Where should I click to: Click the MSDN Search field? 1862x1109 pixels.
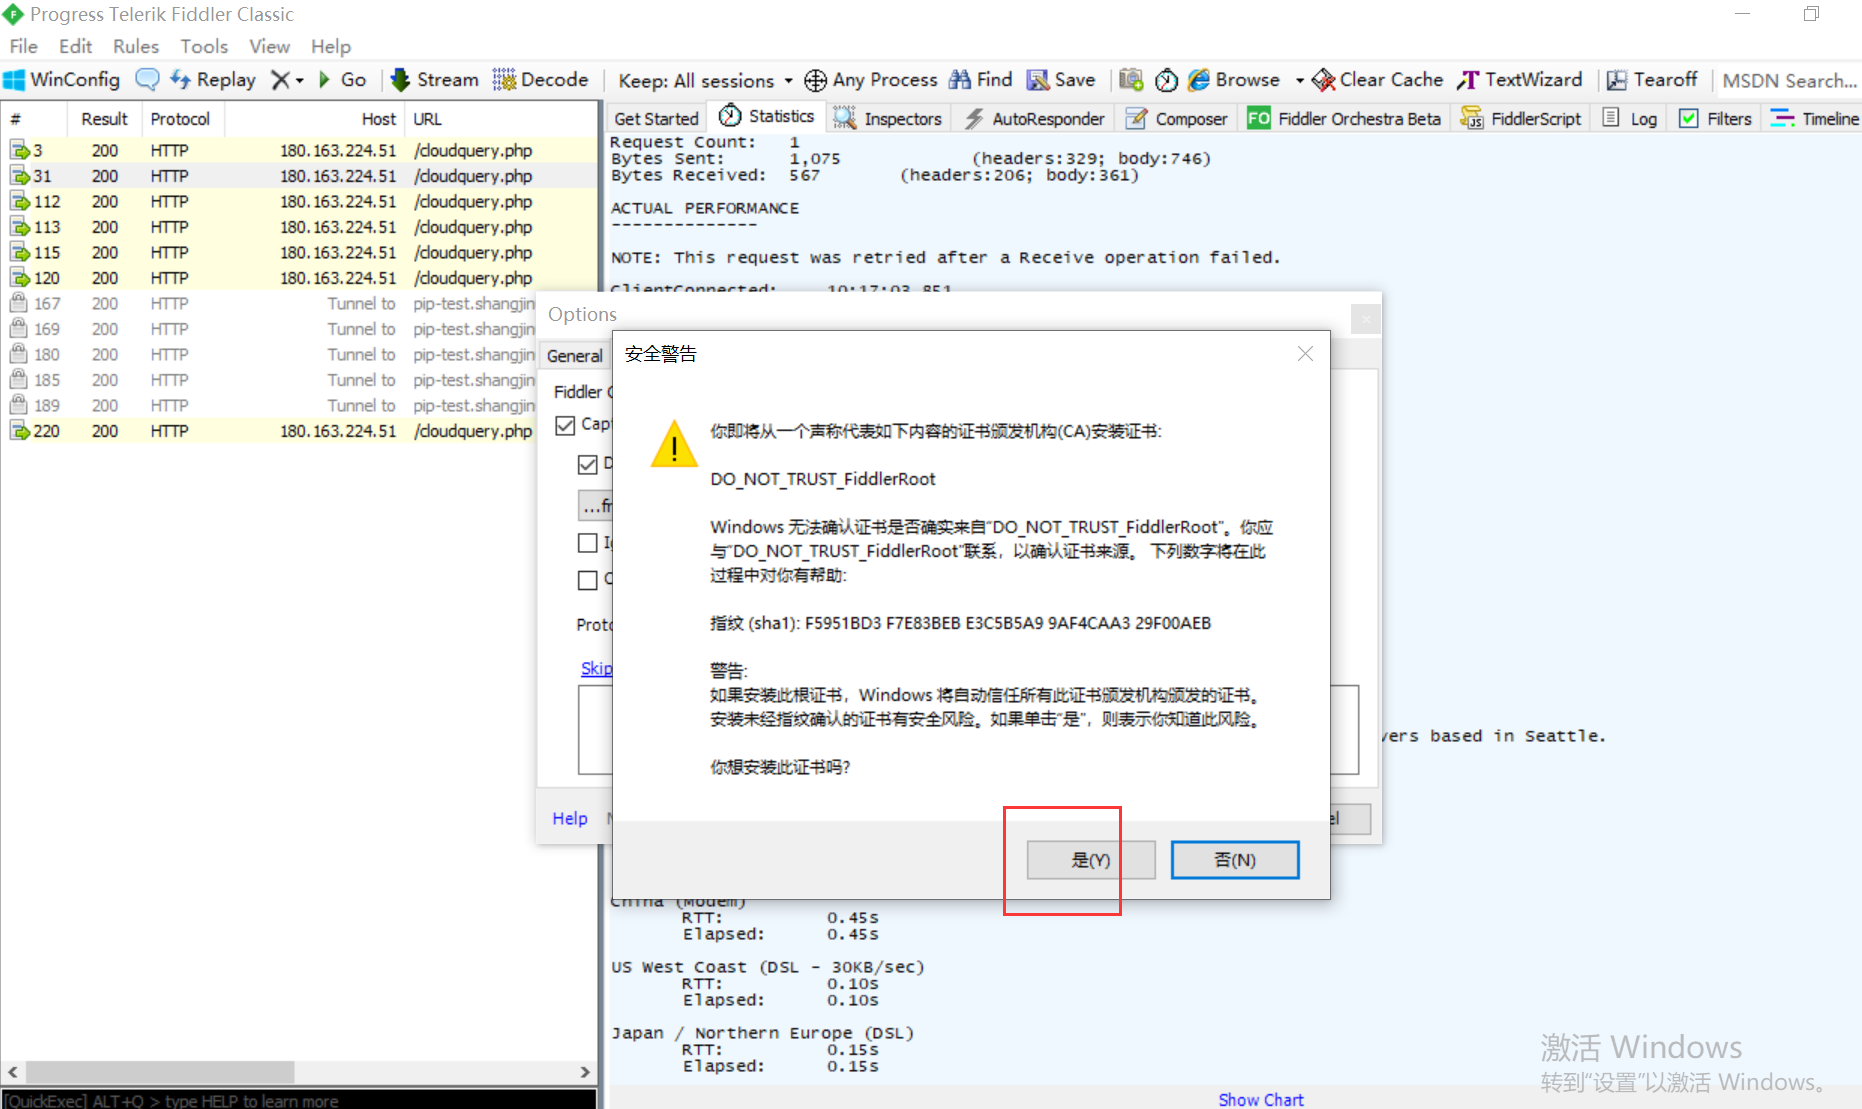(x=1789, y=81)
